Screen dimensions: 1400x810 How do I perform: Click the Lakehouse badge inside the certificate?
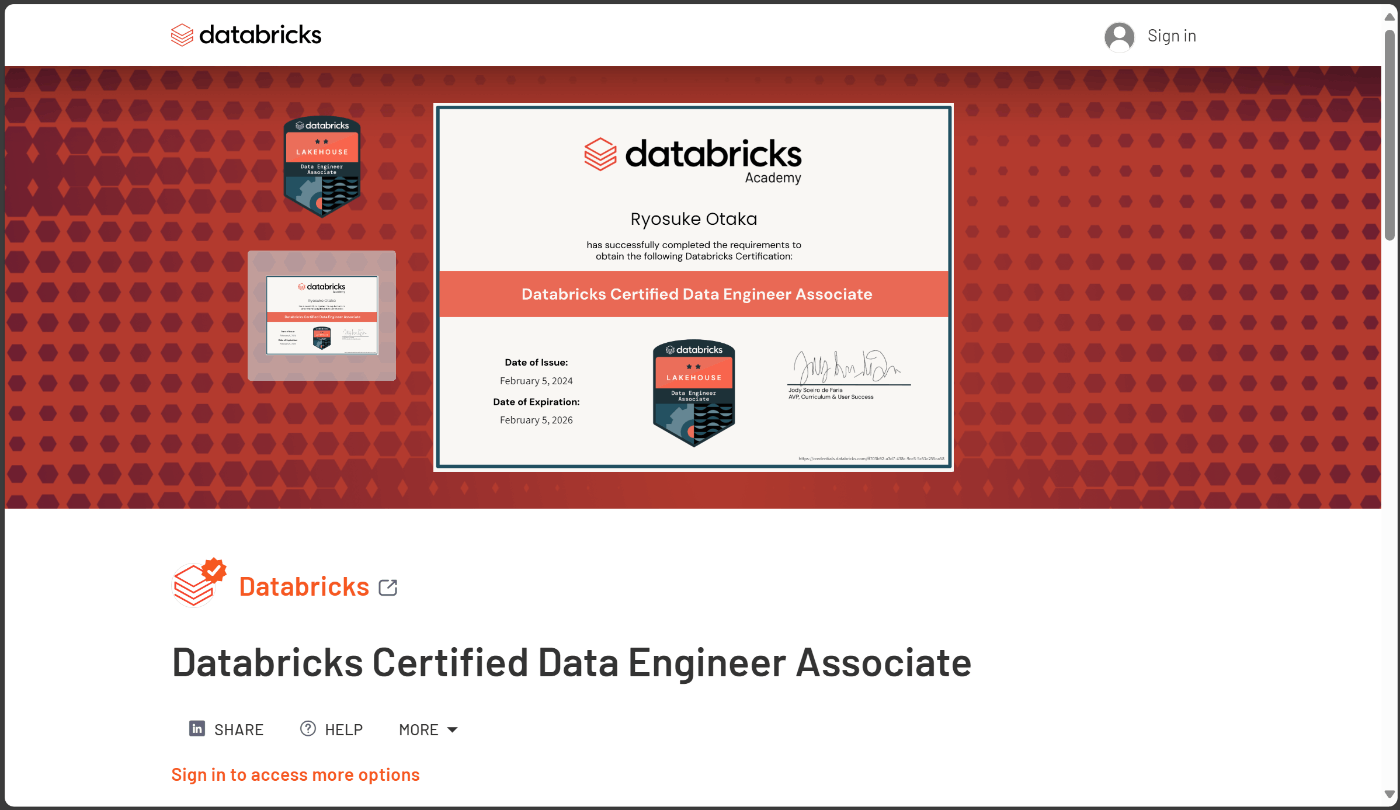694,393
